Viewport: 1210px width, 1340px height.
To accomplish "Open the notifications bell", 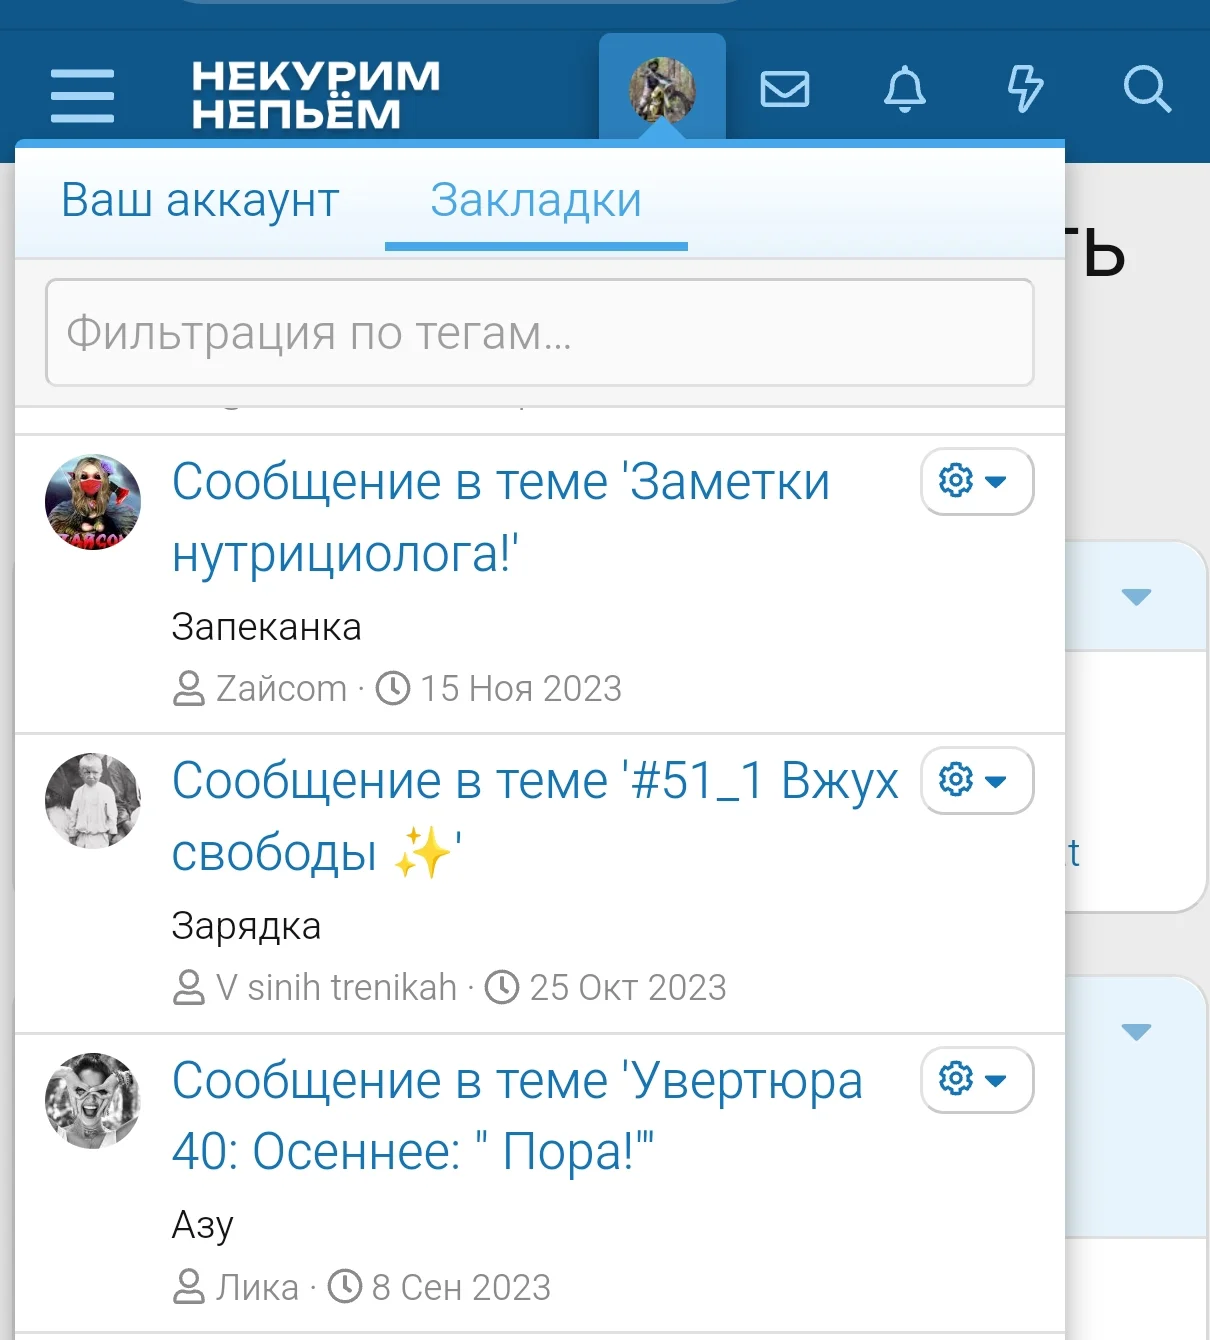I will [x=905, y=90].
